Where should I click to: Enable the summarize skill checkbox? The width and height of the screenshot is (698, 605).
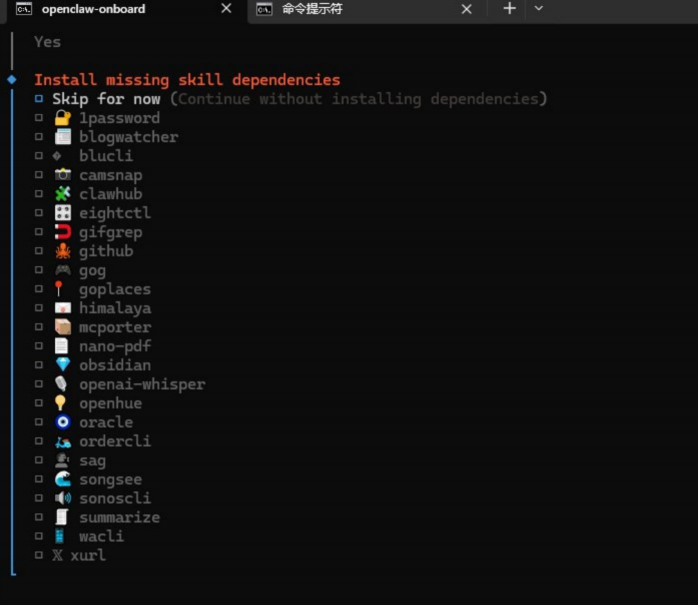pyautogui.click(x=39, y=517)
